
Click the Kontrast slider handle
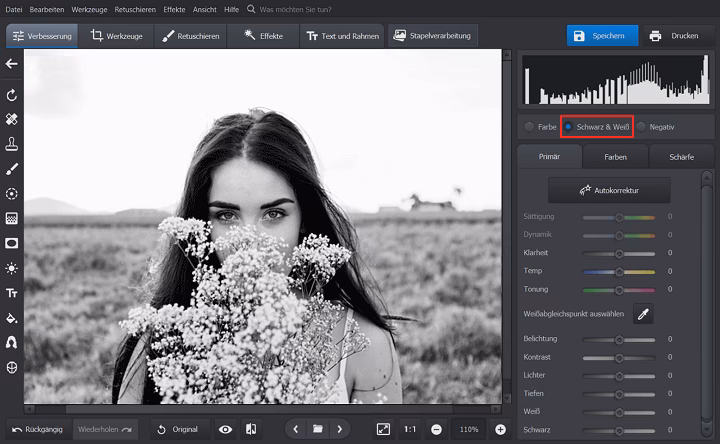[x=619, y=356]
